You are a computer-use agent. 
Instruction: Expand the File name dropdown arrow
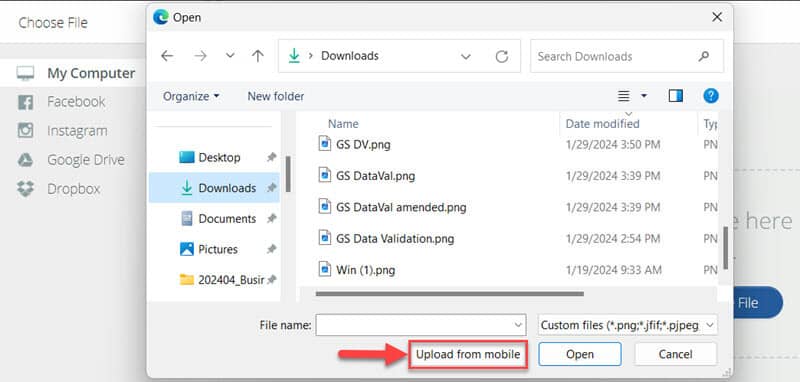518,325
